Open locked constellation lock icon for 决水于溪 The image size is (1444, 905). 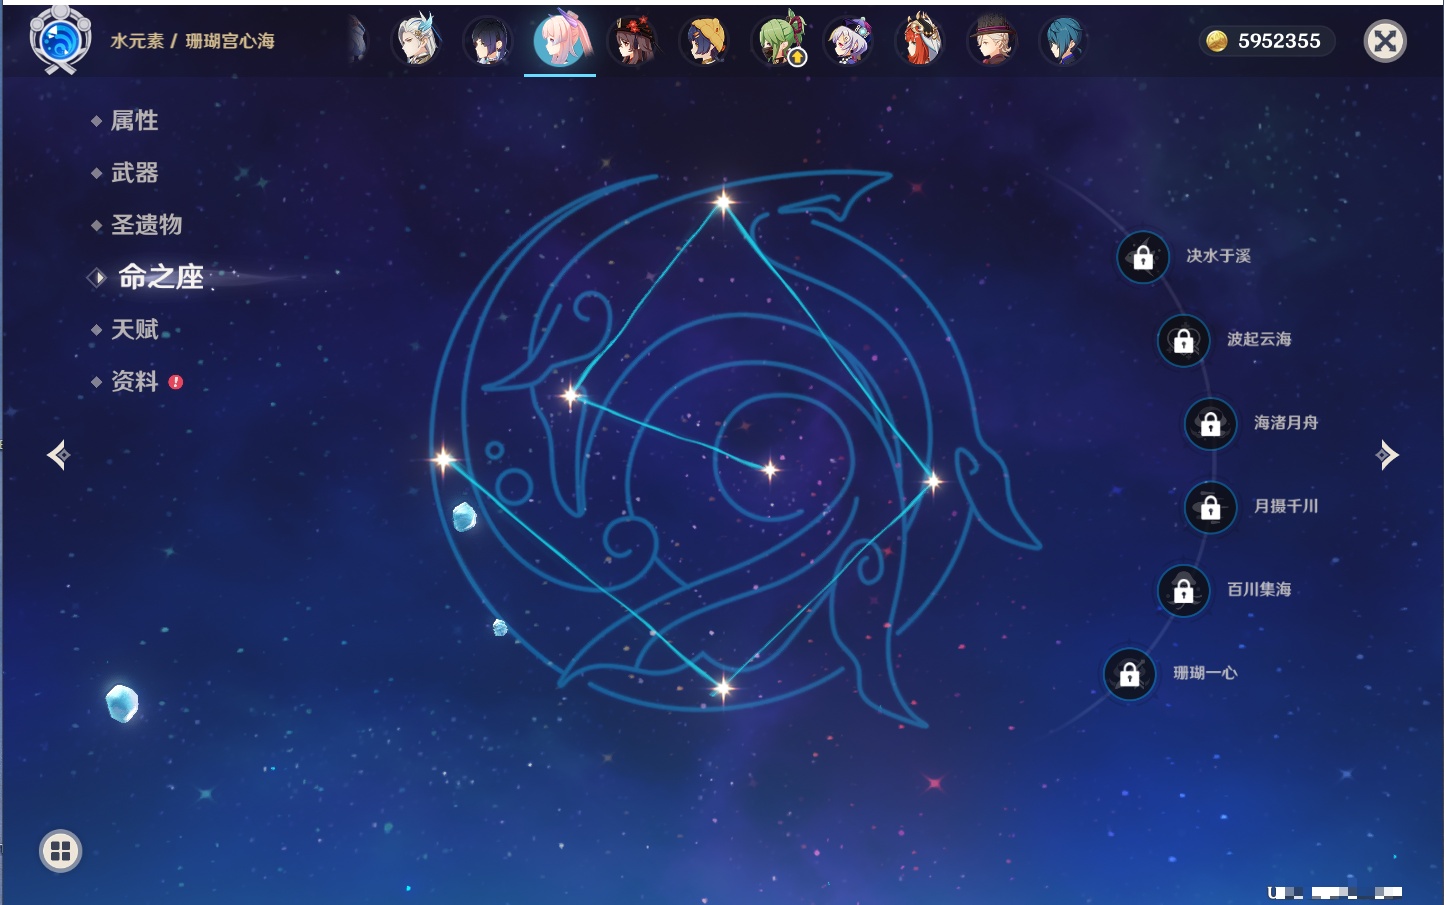(x=1143, y=257)
